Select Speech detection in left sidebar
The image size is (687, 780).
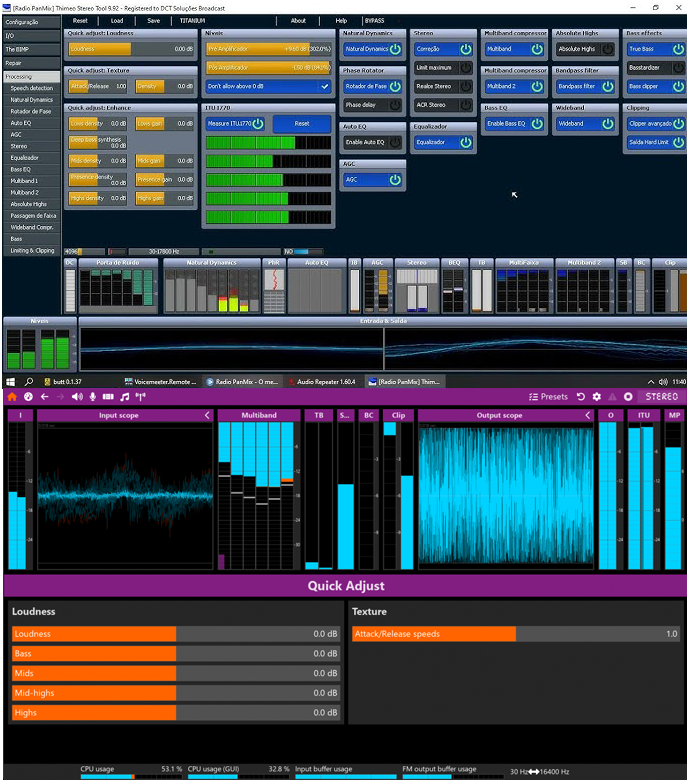[x=32, y=88]
